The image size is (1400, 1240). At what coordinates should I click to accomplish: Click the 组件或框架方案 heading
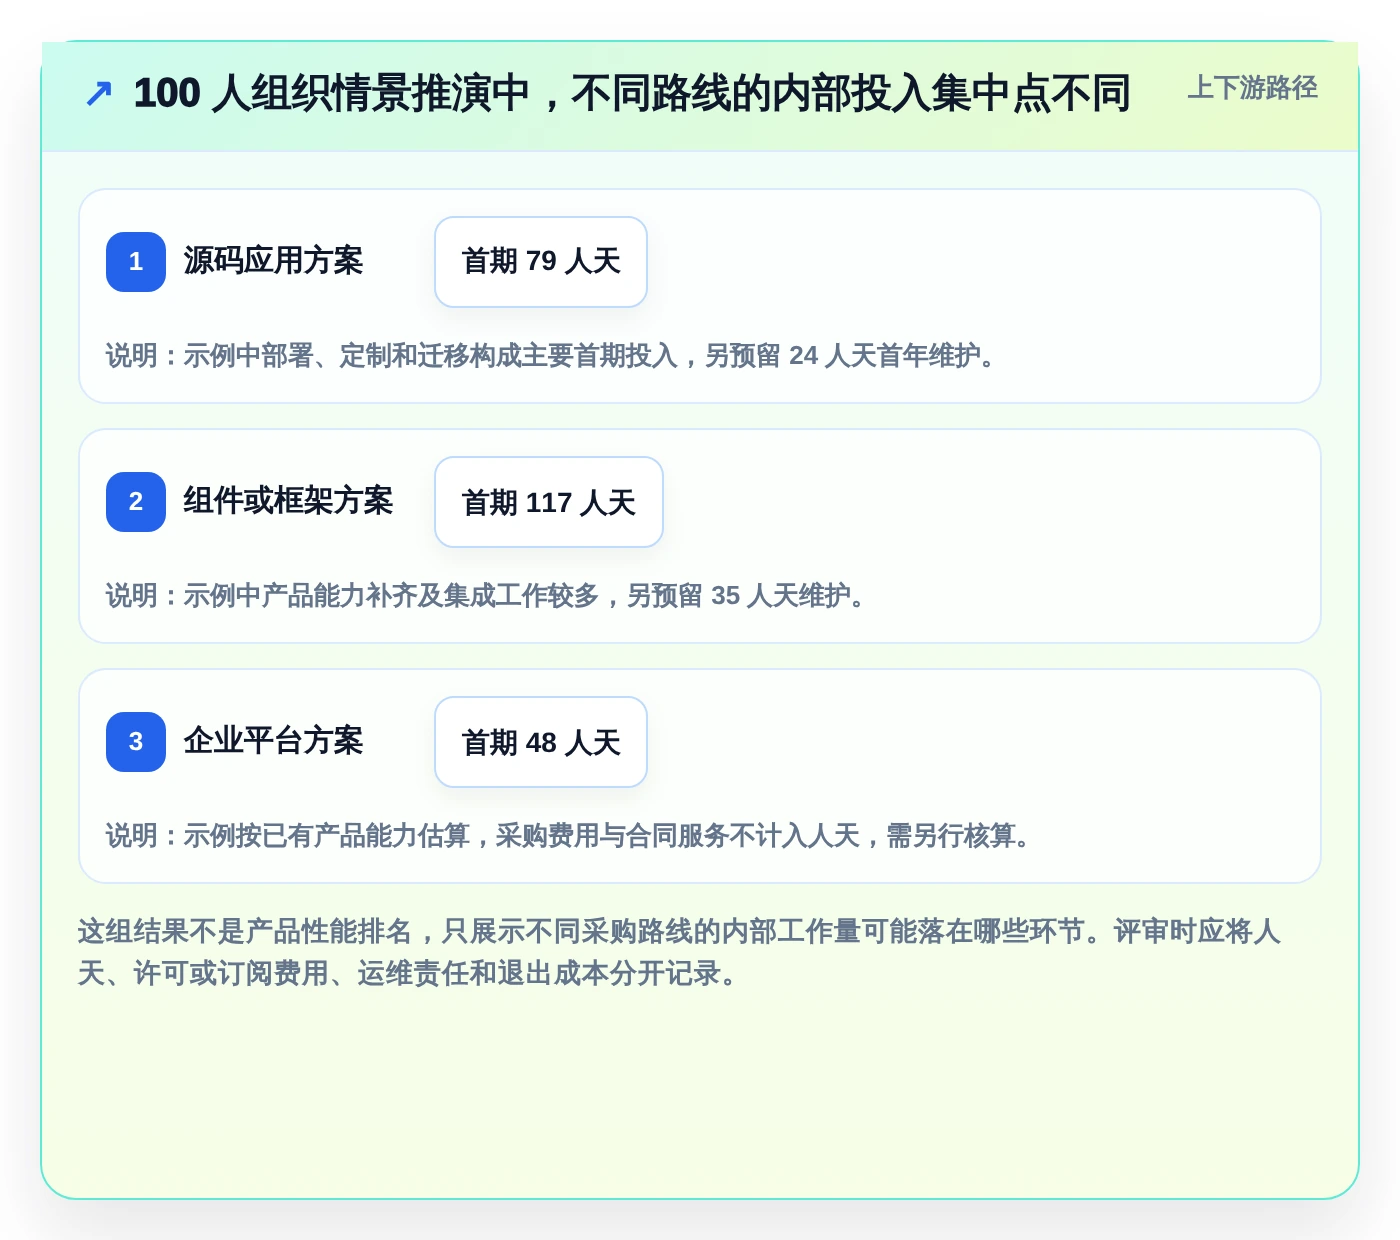coord(288,501)
